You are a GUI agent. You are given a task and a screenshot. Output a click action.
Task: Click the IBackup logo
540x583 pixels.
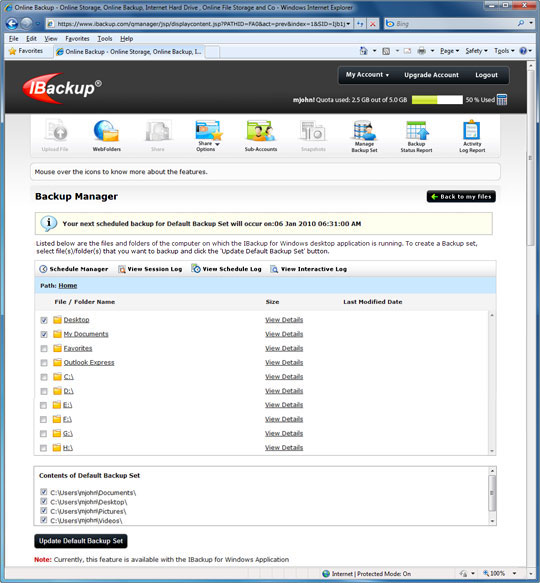pos(61,88)
